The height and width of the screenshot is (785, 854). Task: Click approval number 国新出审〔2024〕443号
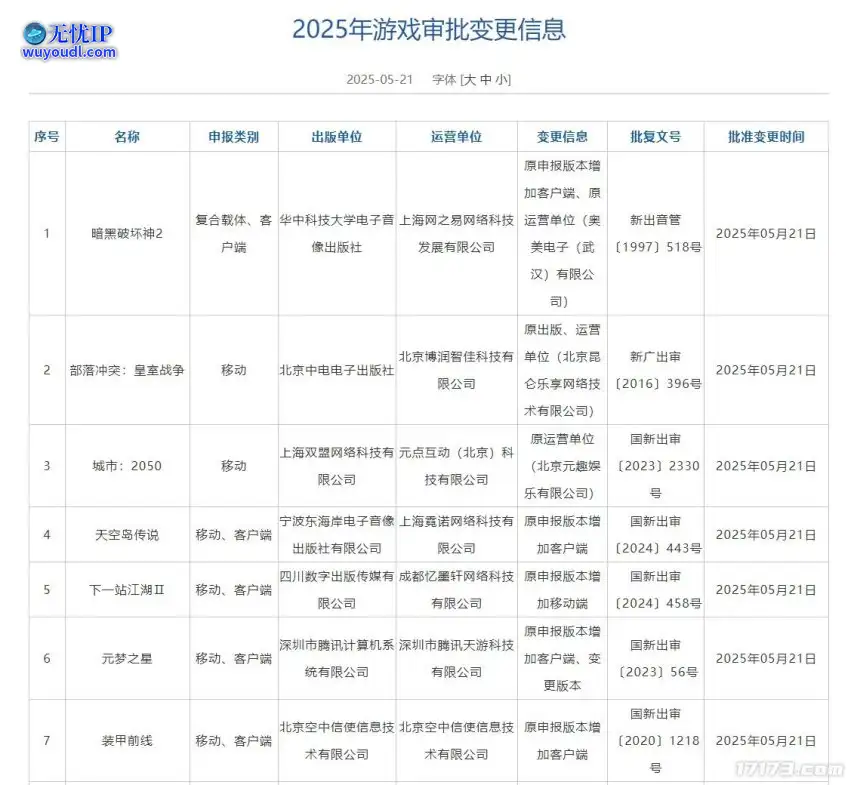[656, 535]
